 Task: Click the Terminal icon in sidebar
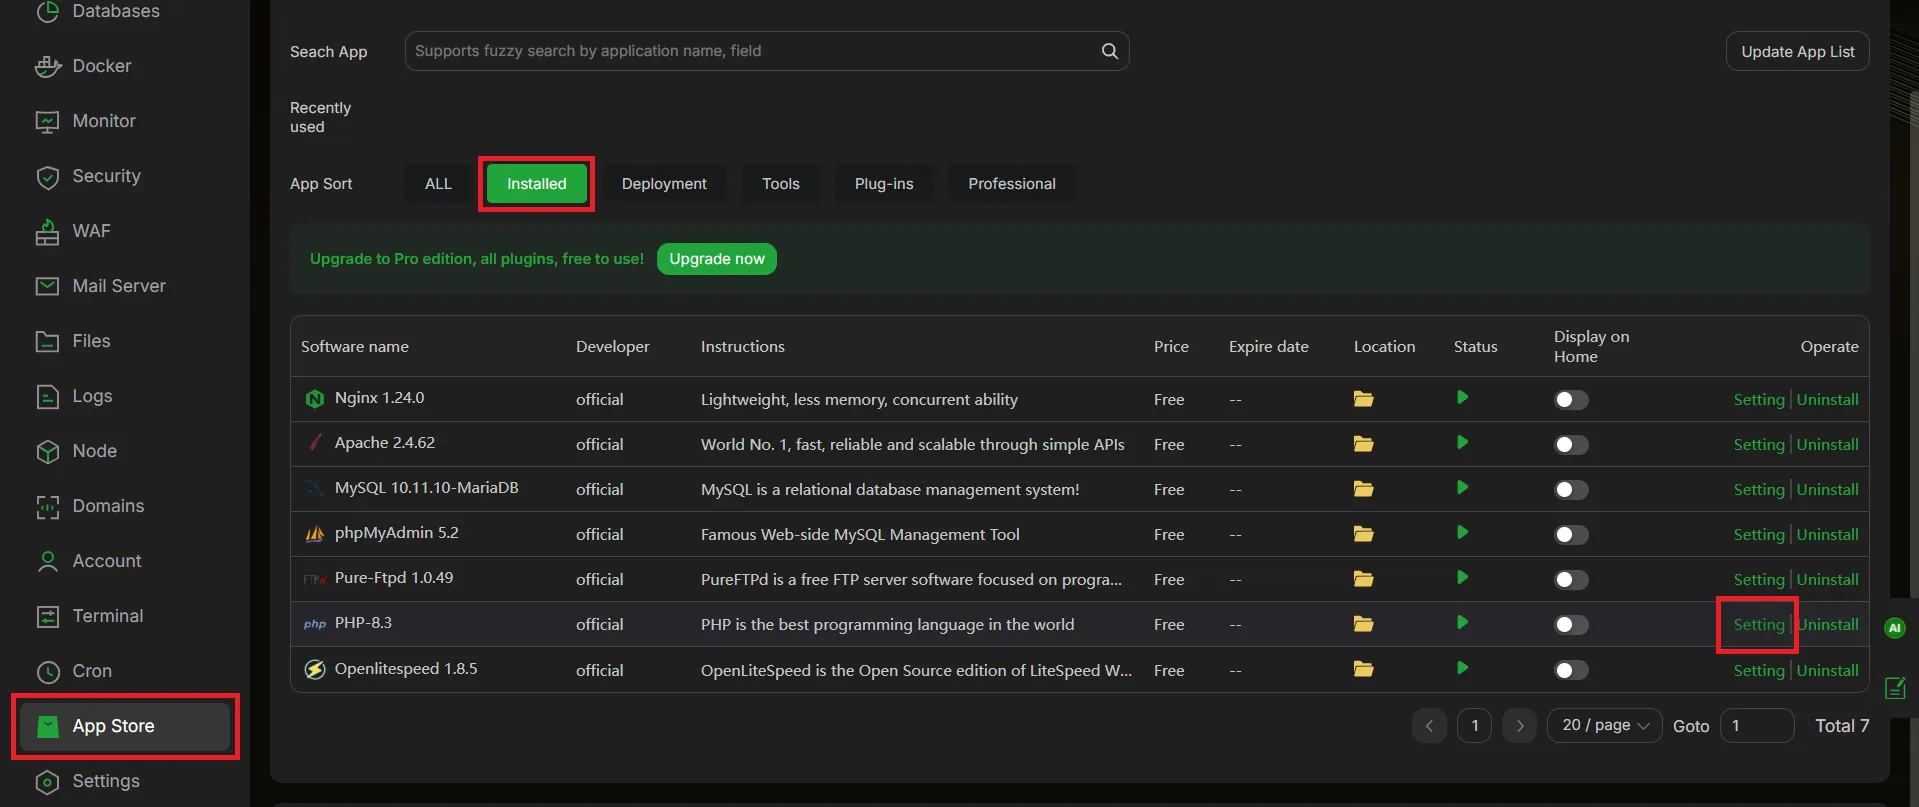tap(47, 617)
